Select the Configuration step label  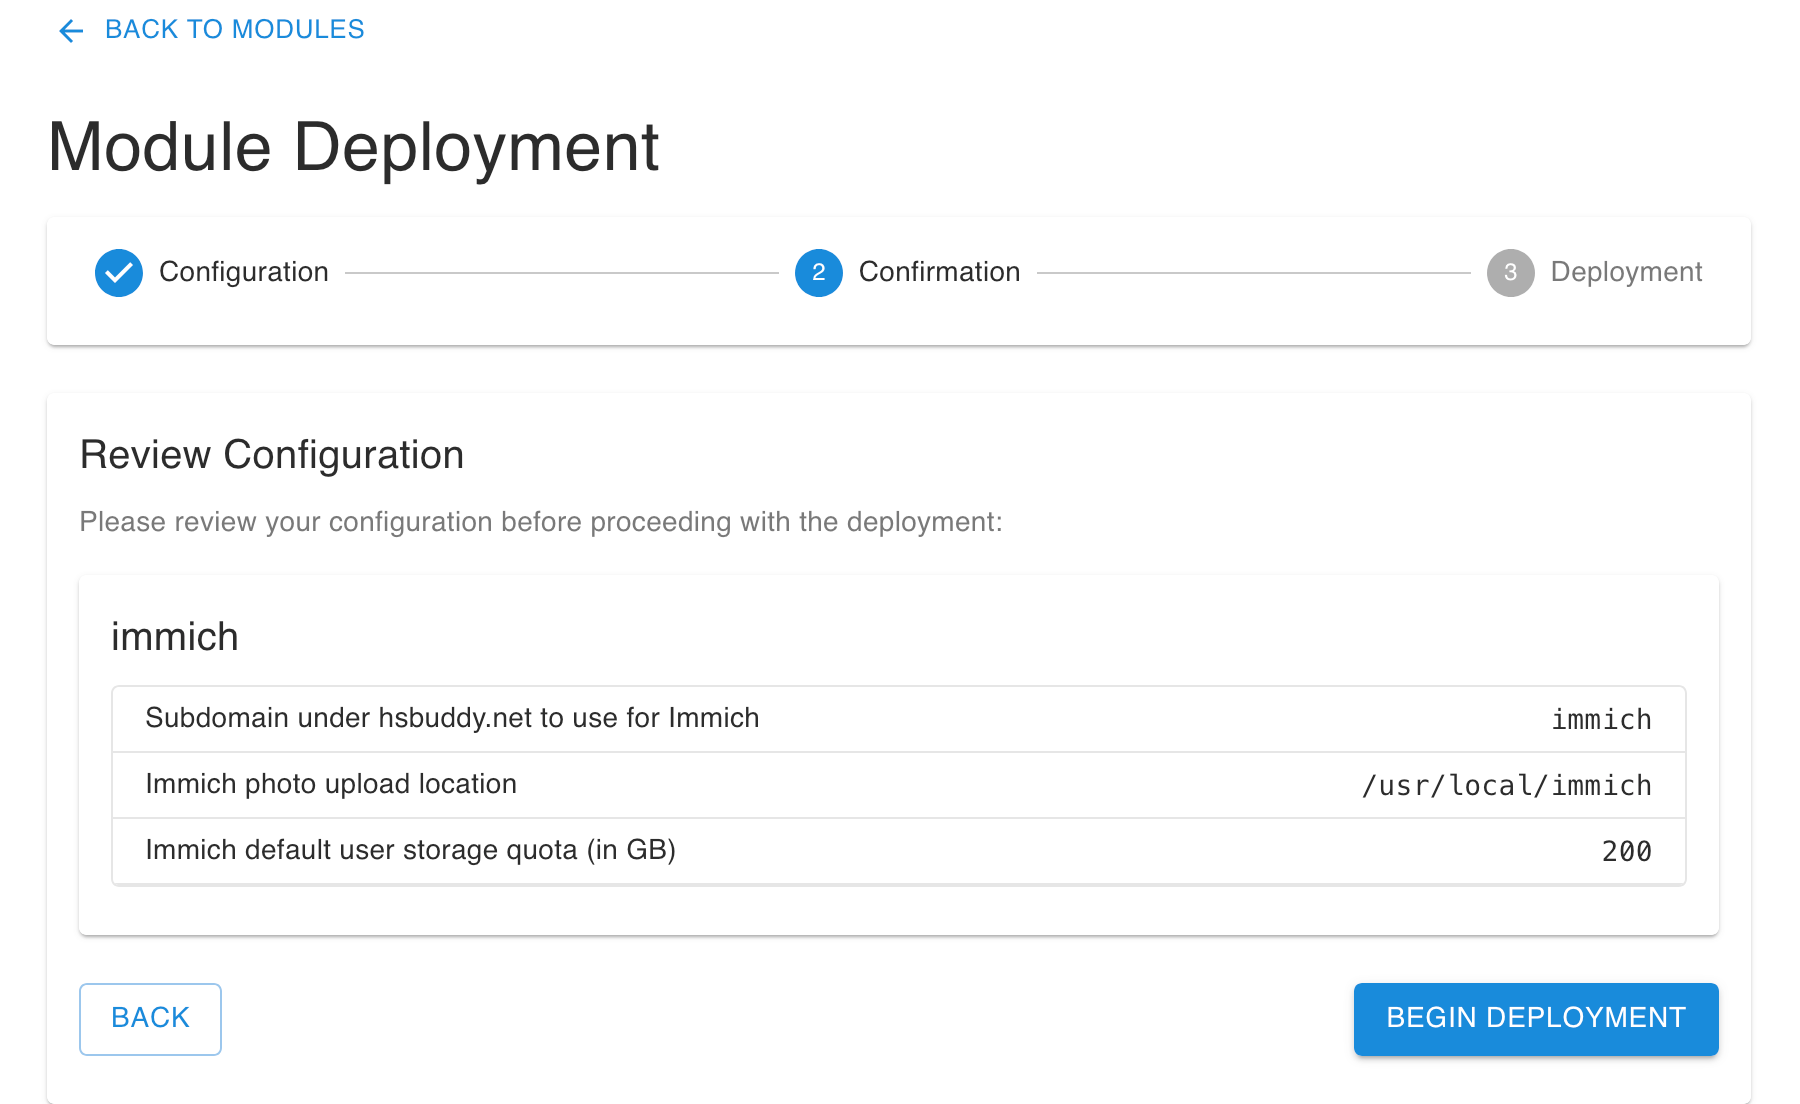click(x=244, y=272)
